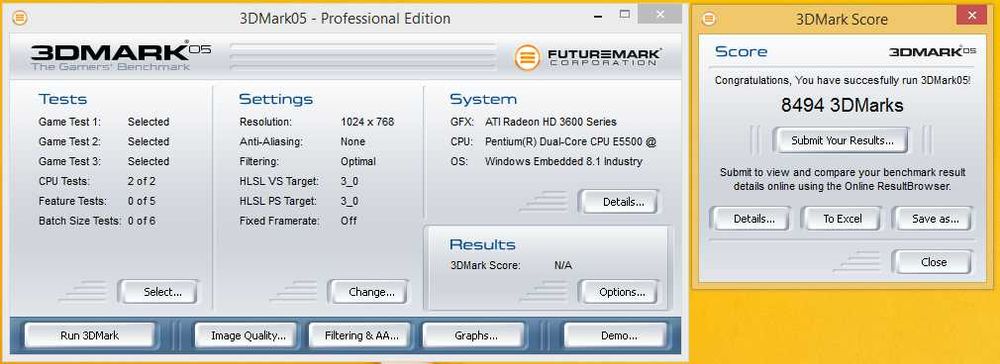Open the Graphs dialog
This screenshot has width=1000, height=364.
[x=475, y=335]
